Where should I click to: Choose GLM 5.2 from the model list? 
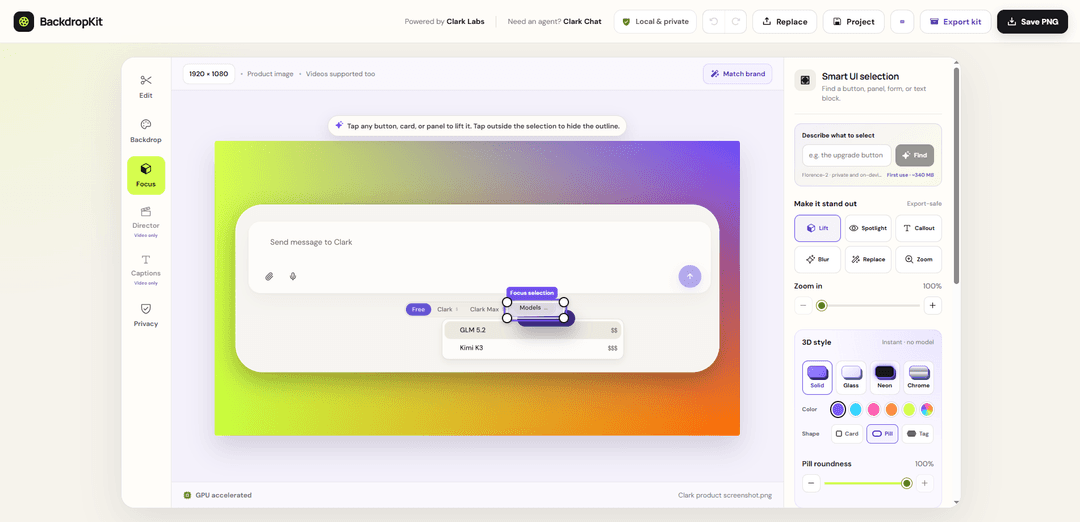533,331
